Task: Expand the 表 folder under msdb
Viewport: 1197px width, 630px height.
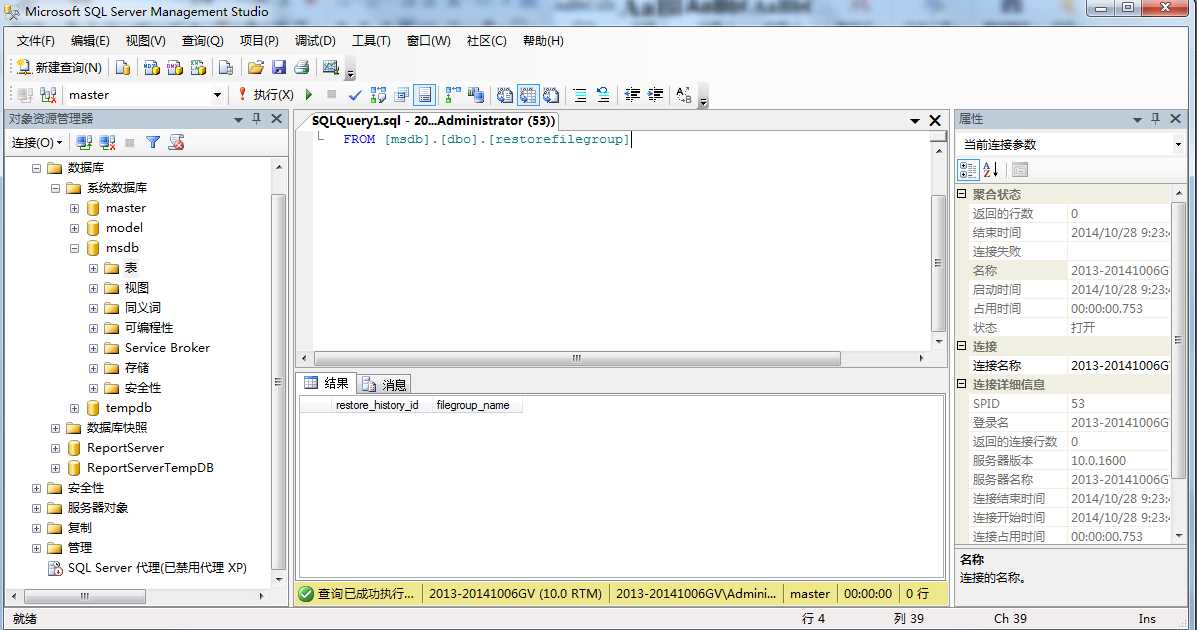Action: click(93, 268)
